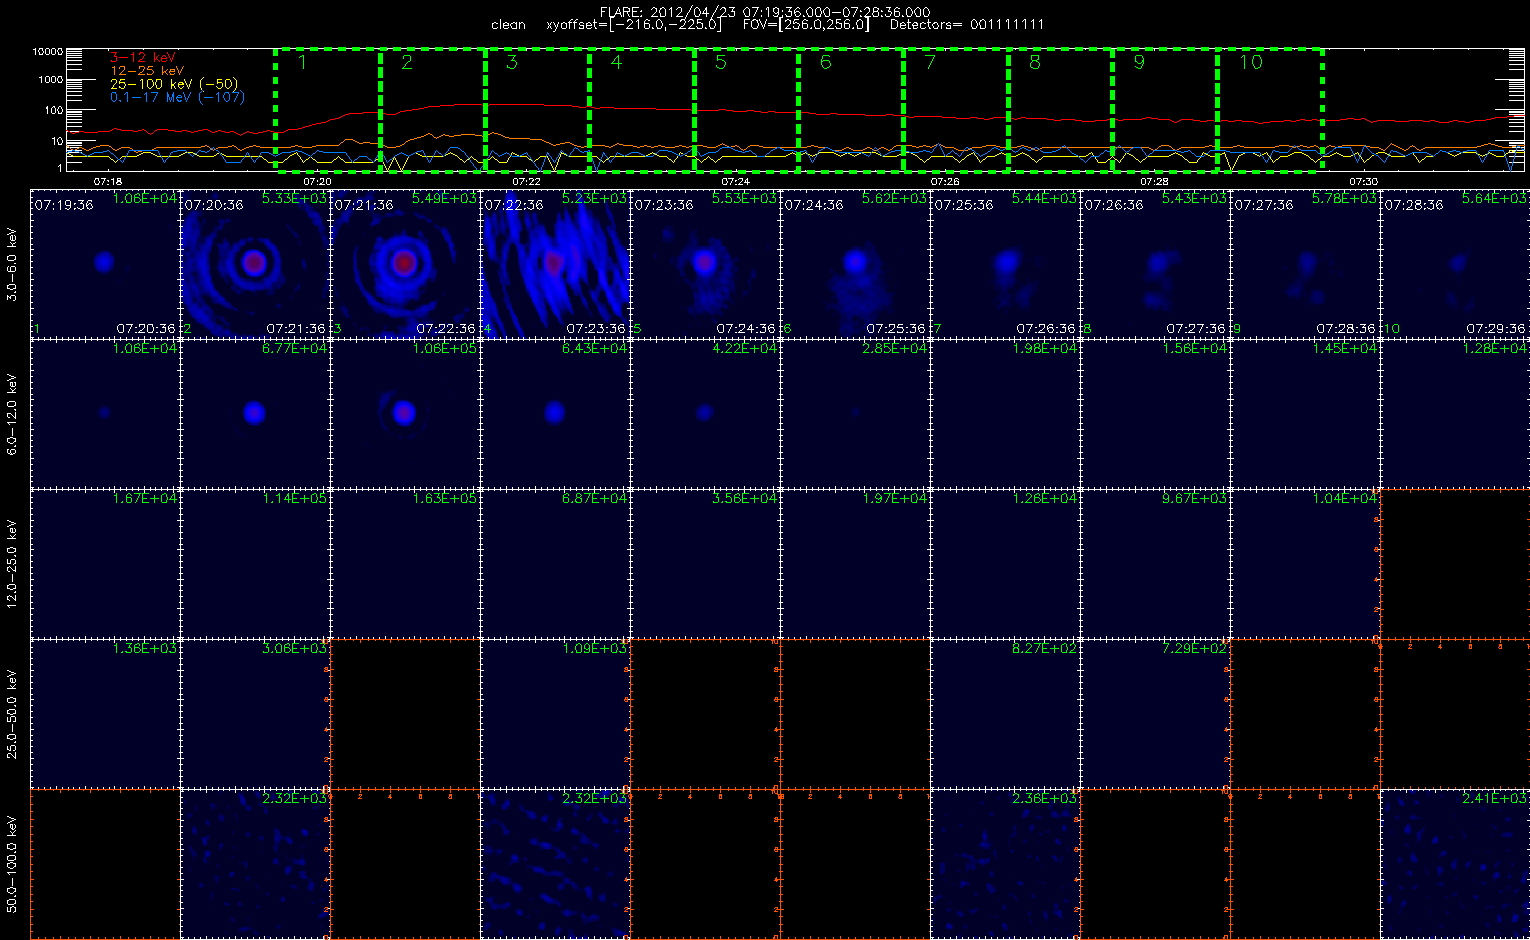Open the 12-25 keV image labeled 6.87E+04
The width and height of the screenshot is (1530, 940).
[555, 563]
